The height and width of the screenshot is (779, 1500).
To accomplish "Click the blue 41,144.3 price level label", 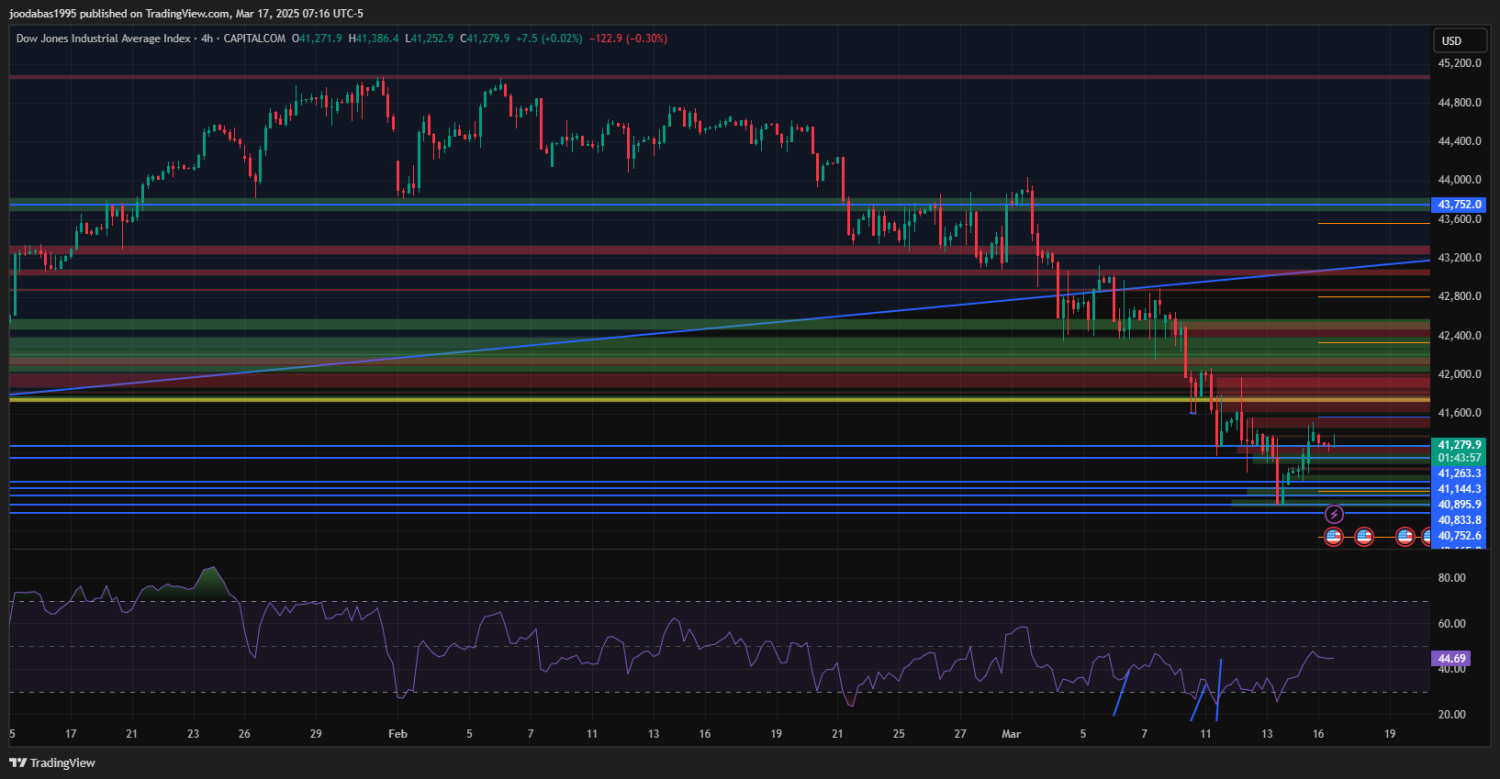I will point(1459,489).
